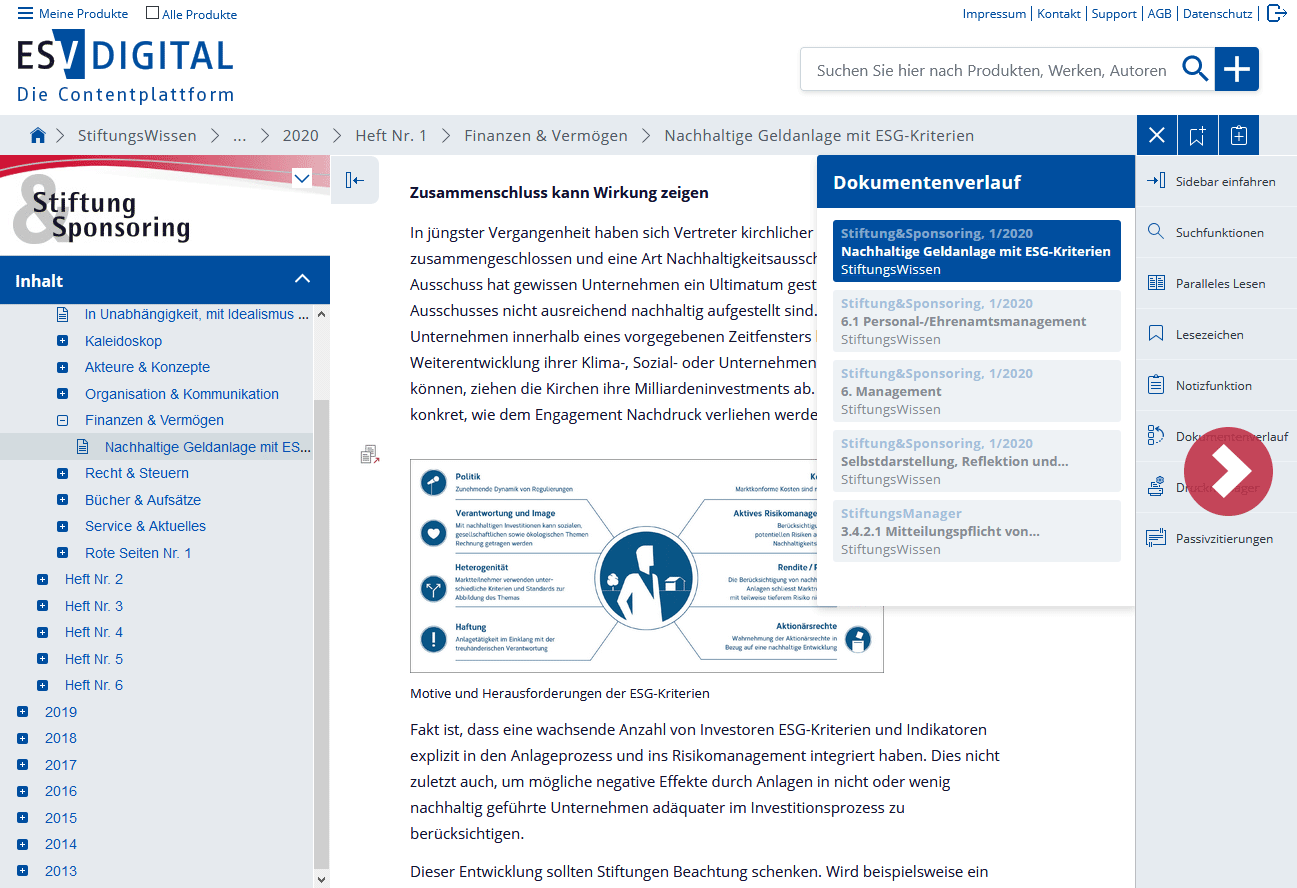Viewport: 1297px width, 888px height.
Task: Expand the Heft Nr. 4 node
Action: point(42,632)
